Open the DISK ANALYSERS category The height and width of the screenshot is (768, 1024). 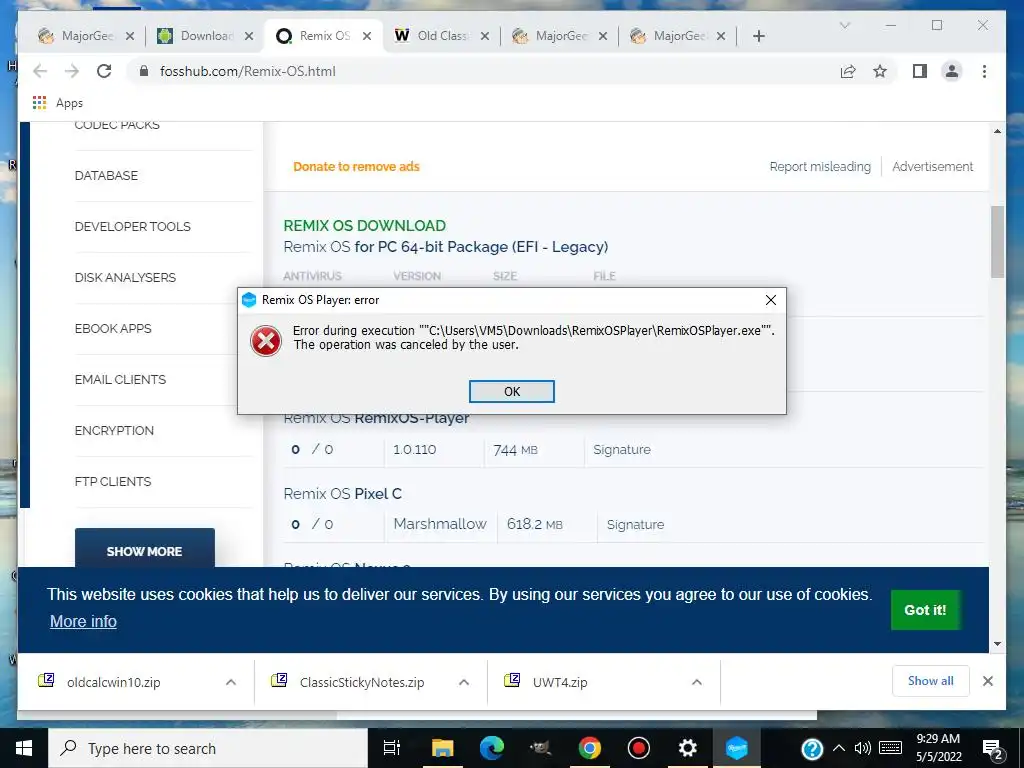tap(125, 277)
